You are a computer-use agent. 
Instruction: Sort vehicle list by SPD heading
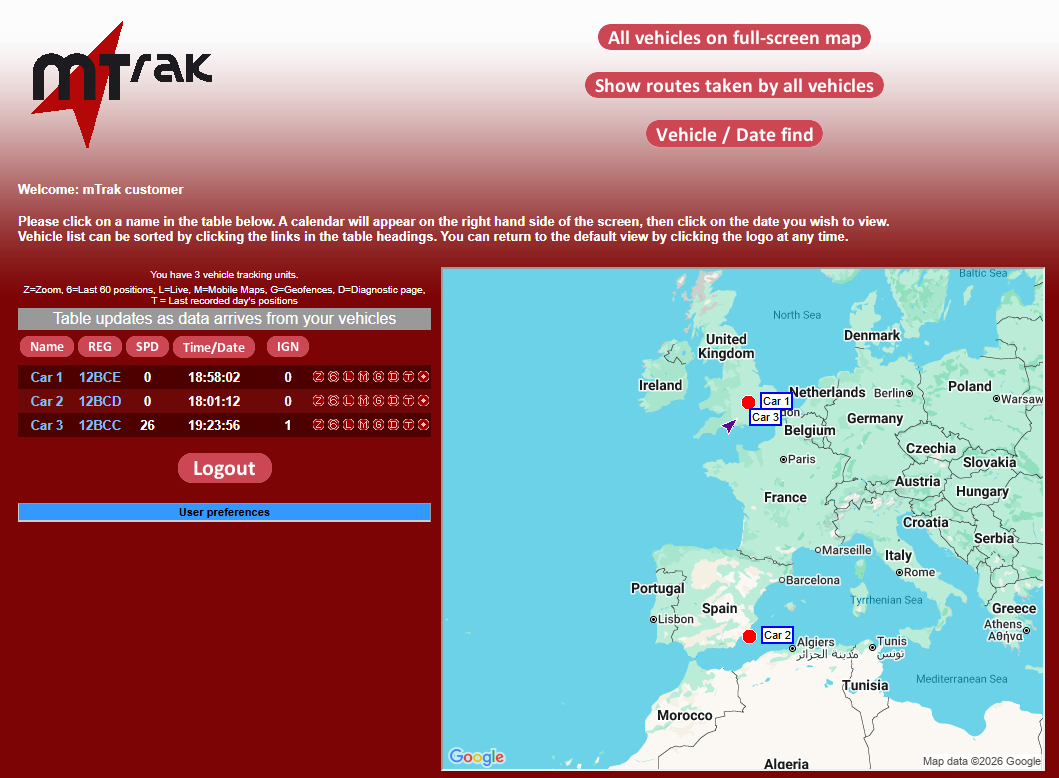(147, 347)
